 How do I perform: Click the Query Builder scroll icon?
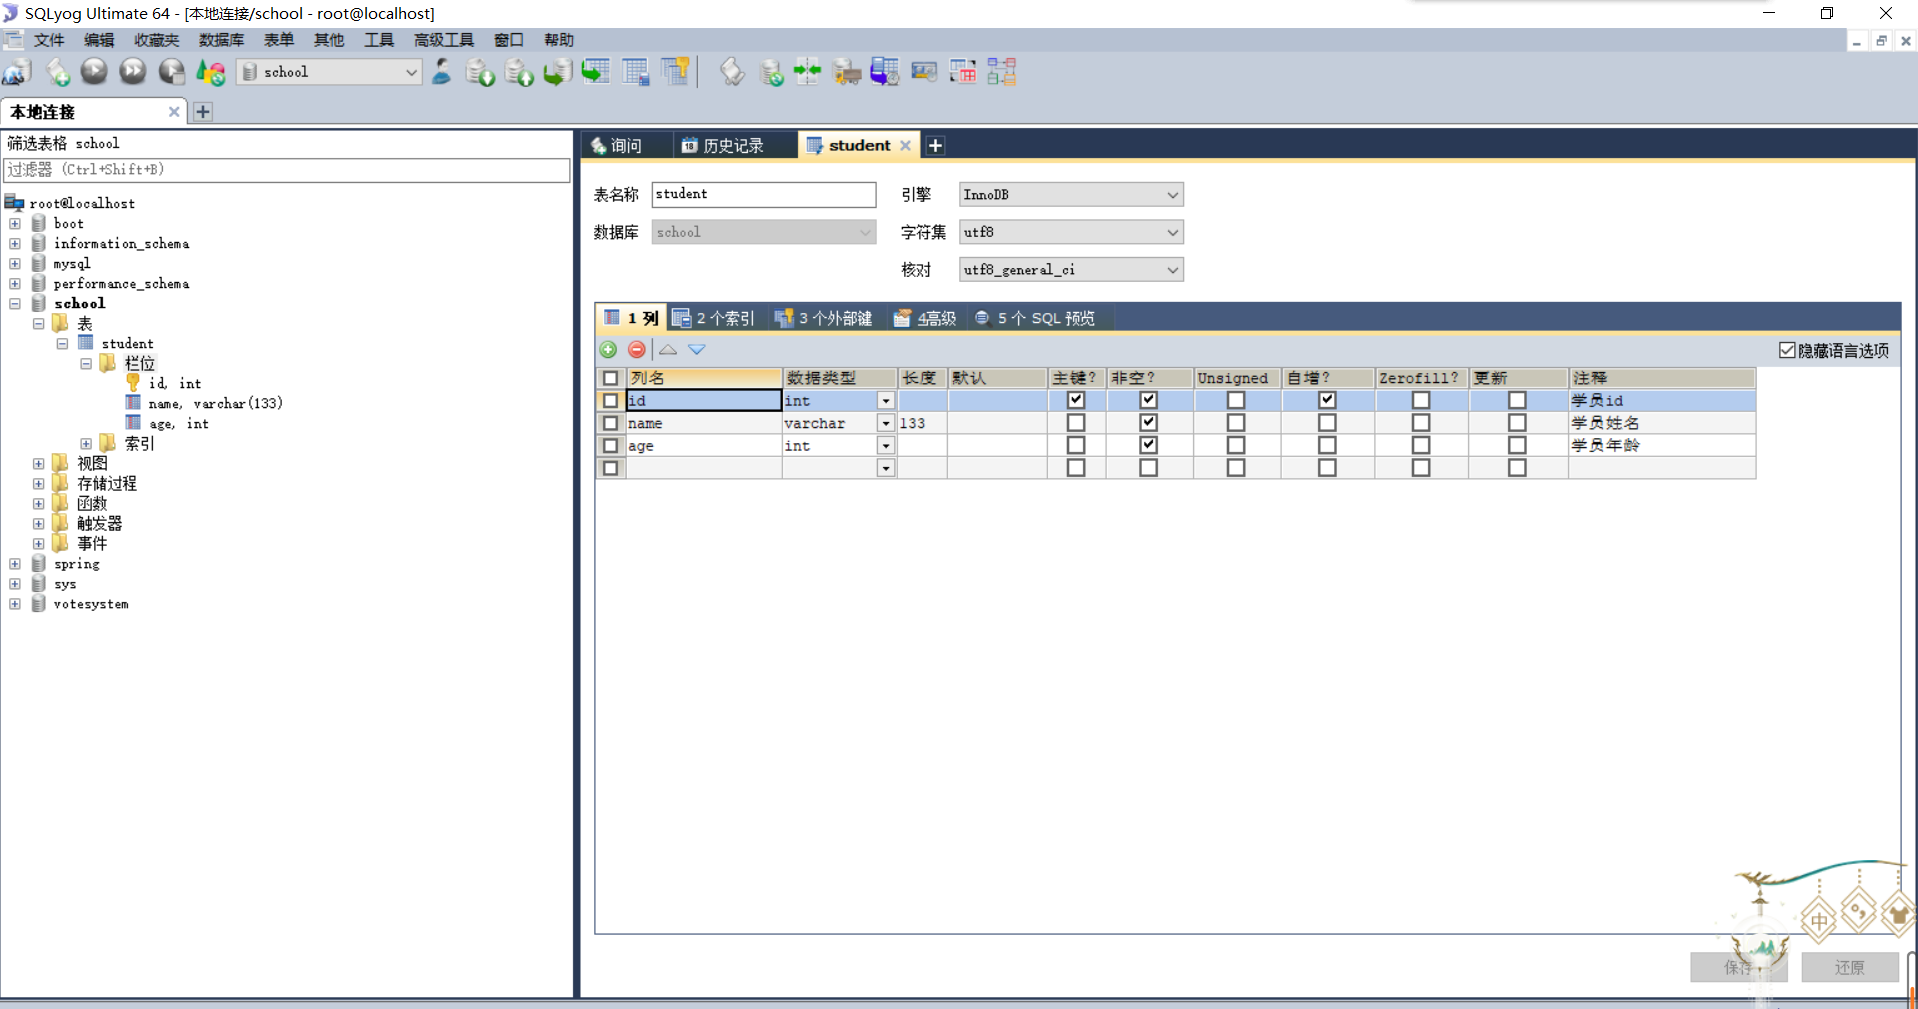[732, 72]
